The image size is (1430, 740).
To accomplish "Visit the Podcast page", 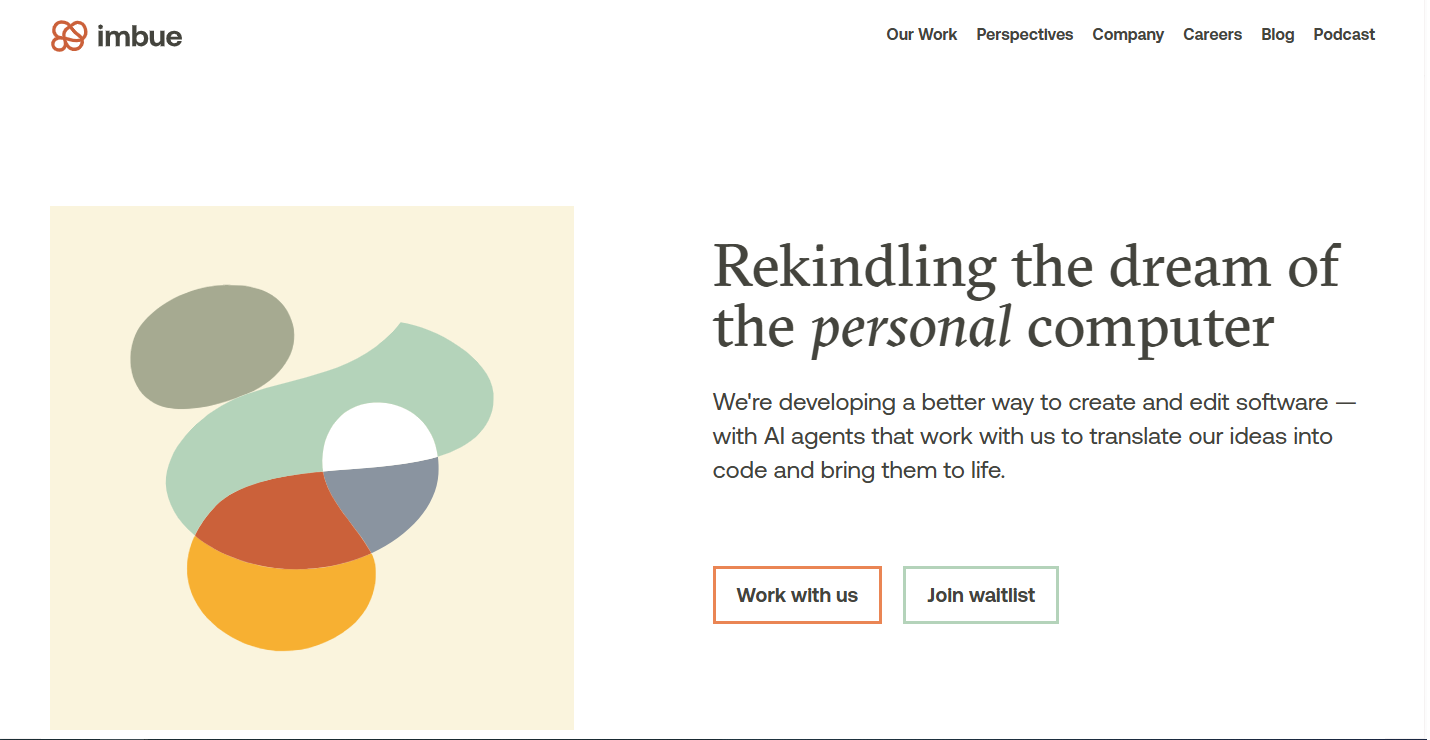I will pyautogui.click(x=1344, y=34).
